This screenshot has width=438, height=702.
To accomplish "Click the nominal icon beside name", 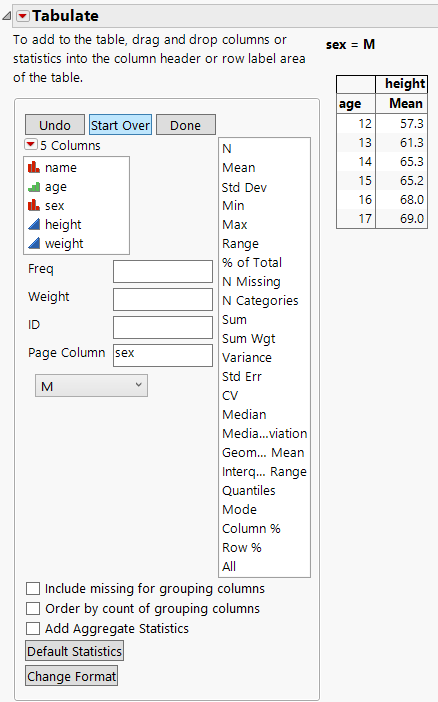I will coord(34,167).
